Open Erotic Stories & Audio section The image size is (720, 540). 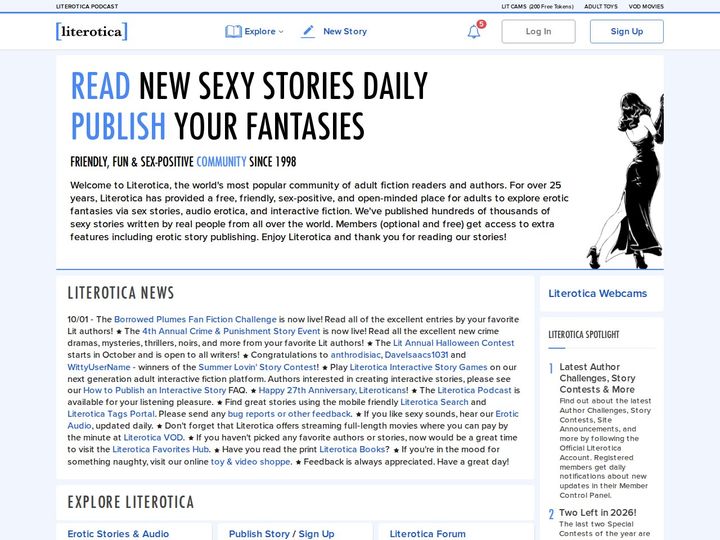pos(118,534)
